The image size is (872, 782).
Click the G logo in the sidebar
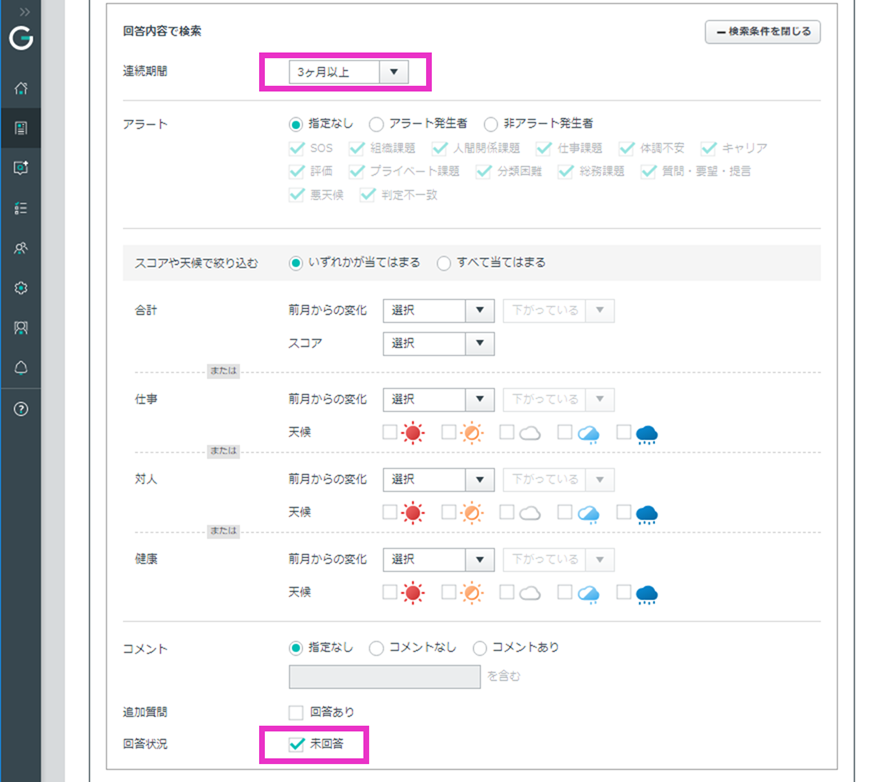pyautogui.click(x=20, y=39)
